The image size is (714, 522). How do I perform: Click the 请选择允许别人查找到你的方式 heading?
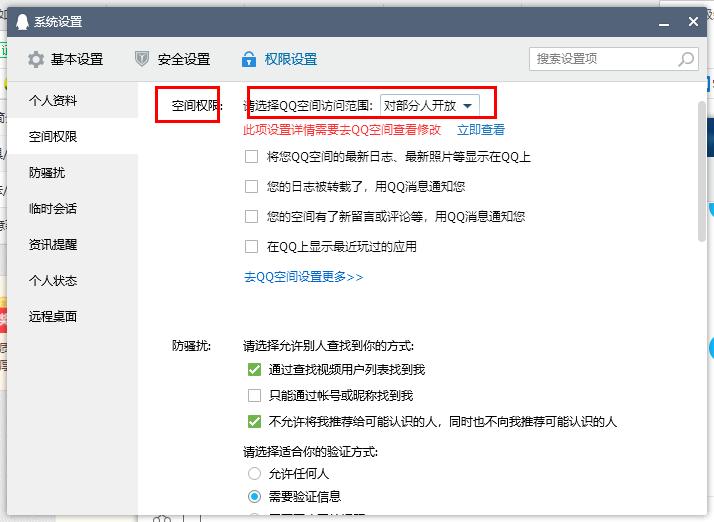point(328,346)
